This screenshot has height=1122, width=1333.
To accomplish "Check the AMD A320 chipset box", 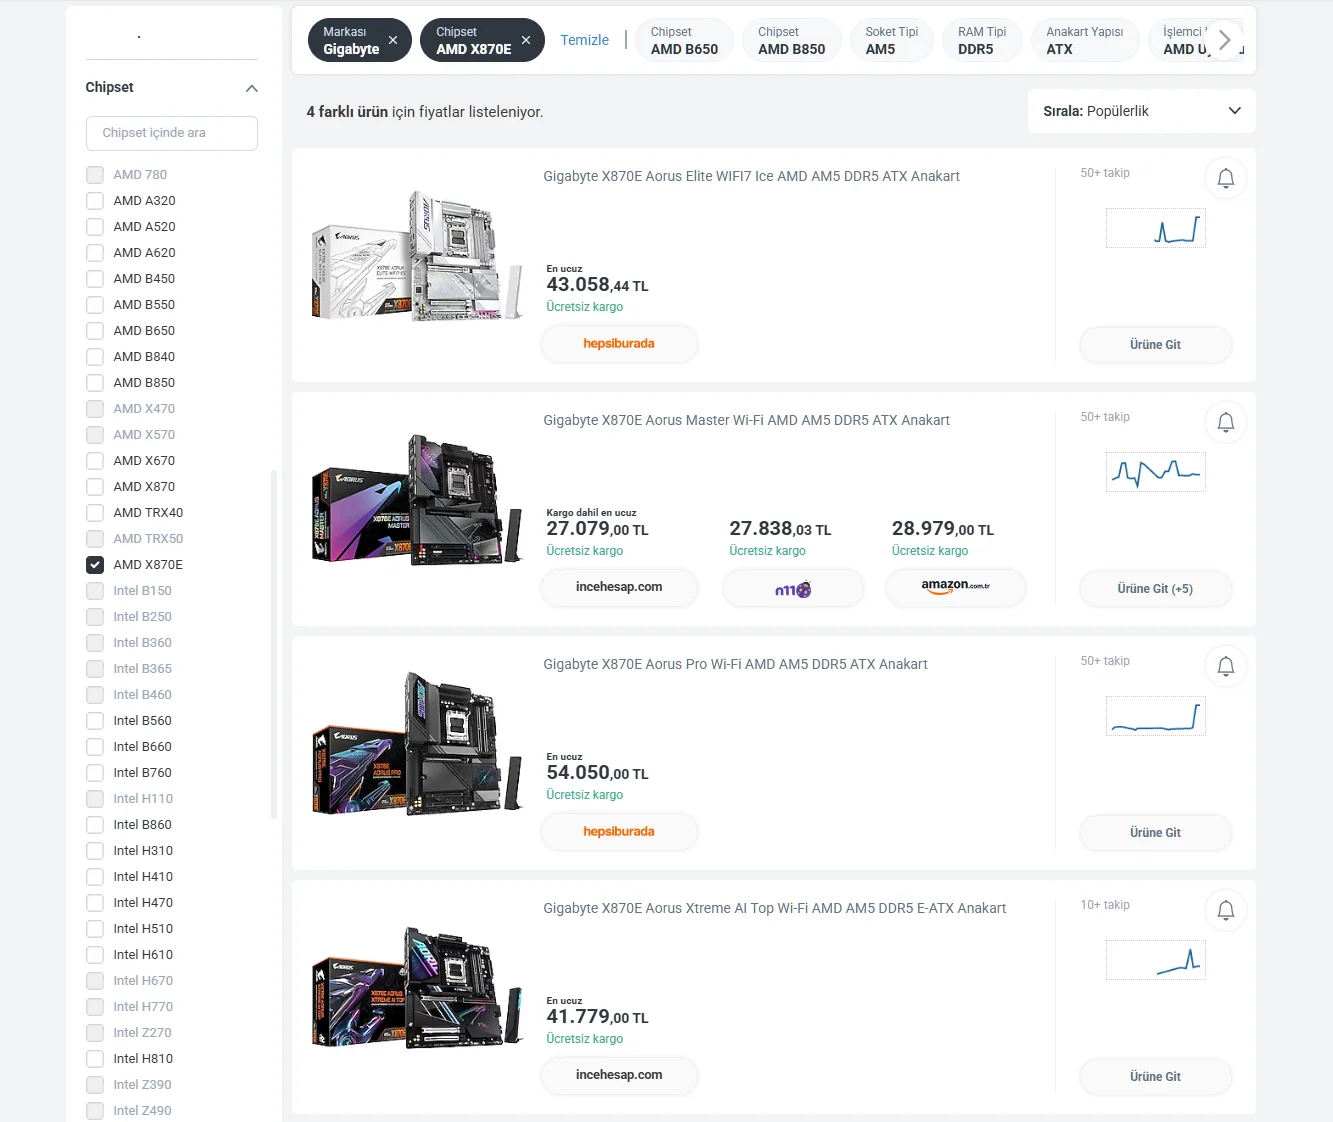I will (x=95, y=201).
